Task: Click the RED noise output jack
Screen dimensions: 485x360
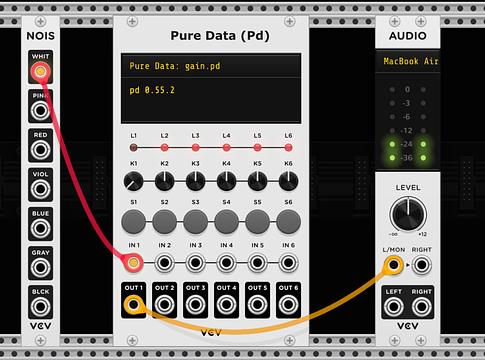Action: coord(40,150)
